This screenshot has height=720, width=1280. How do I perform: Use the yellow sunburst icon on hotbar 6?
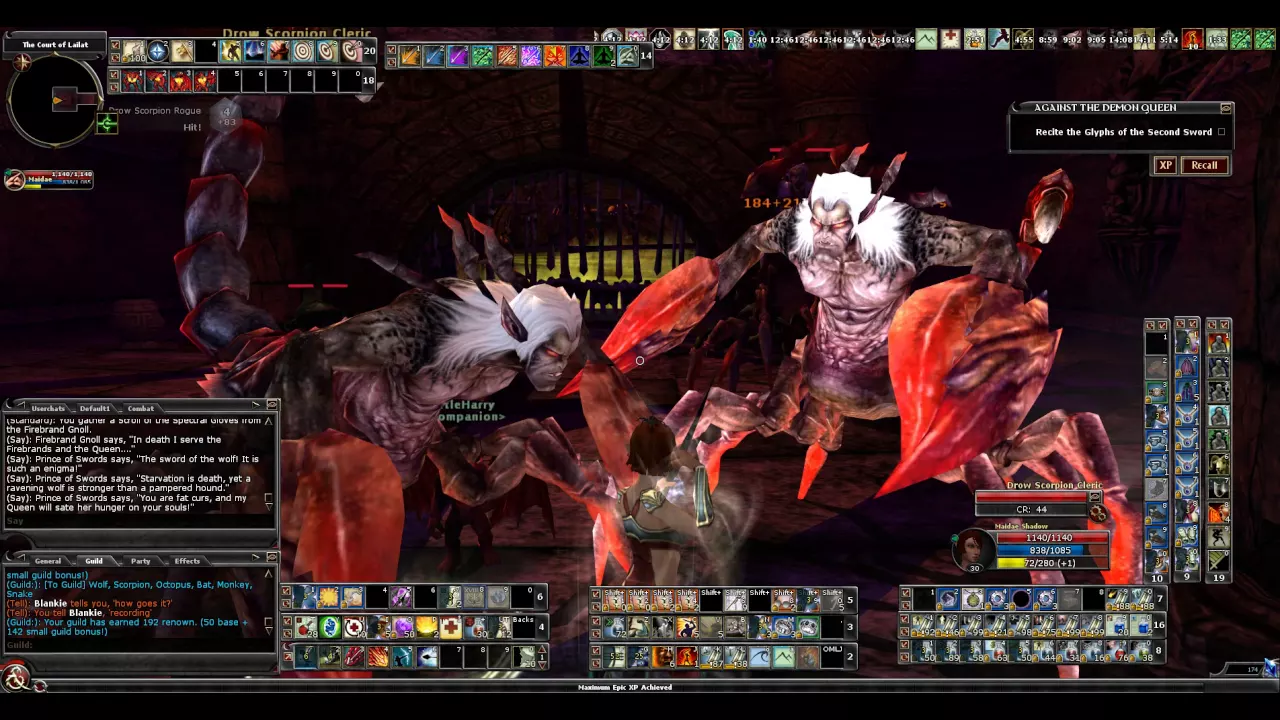tap(328, 596)
